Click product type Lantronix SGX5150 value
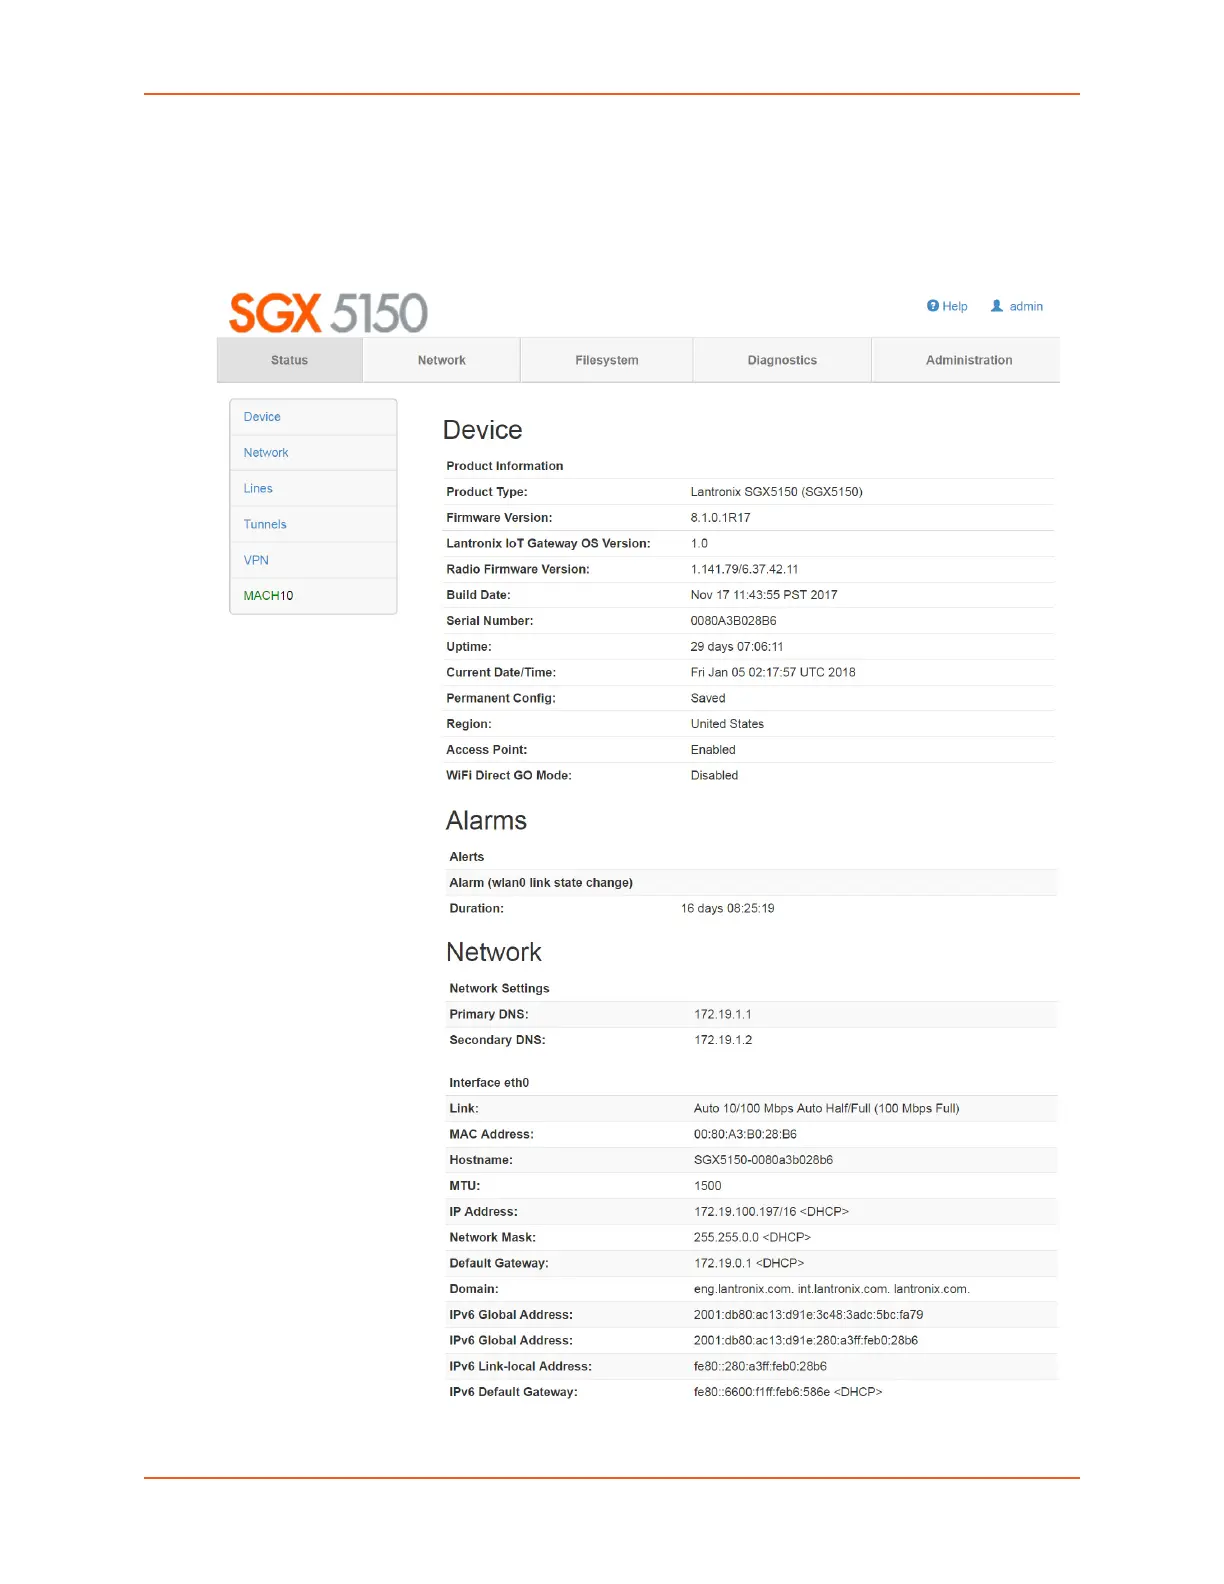Viewport: 1224px width, 1584px height. pos(776,492)
